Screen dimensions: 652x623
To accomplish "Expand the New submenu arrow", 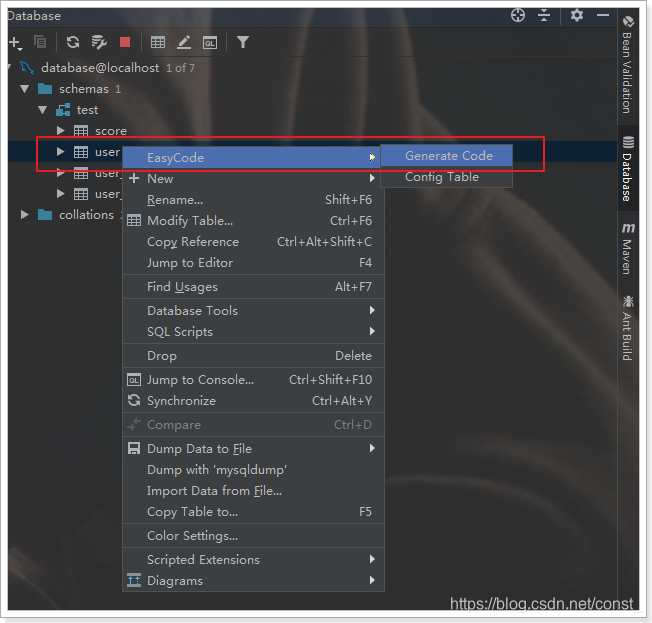I will click(x=372, y=178).
